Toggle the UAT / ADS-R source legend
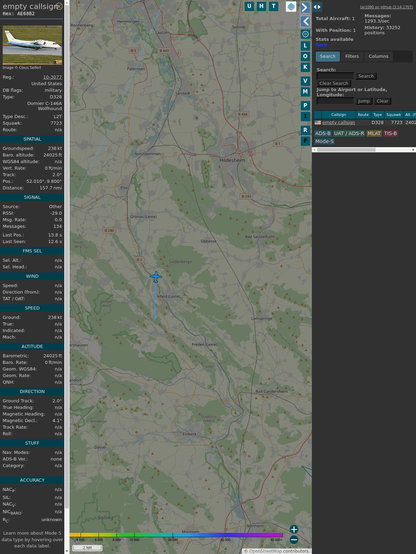Screen dimensions: 416x554 pyautogui.click(x=348, y=134)
